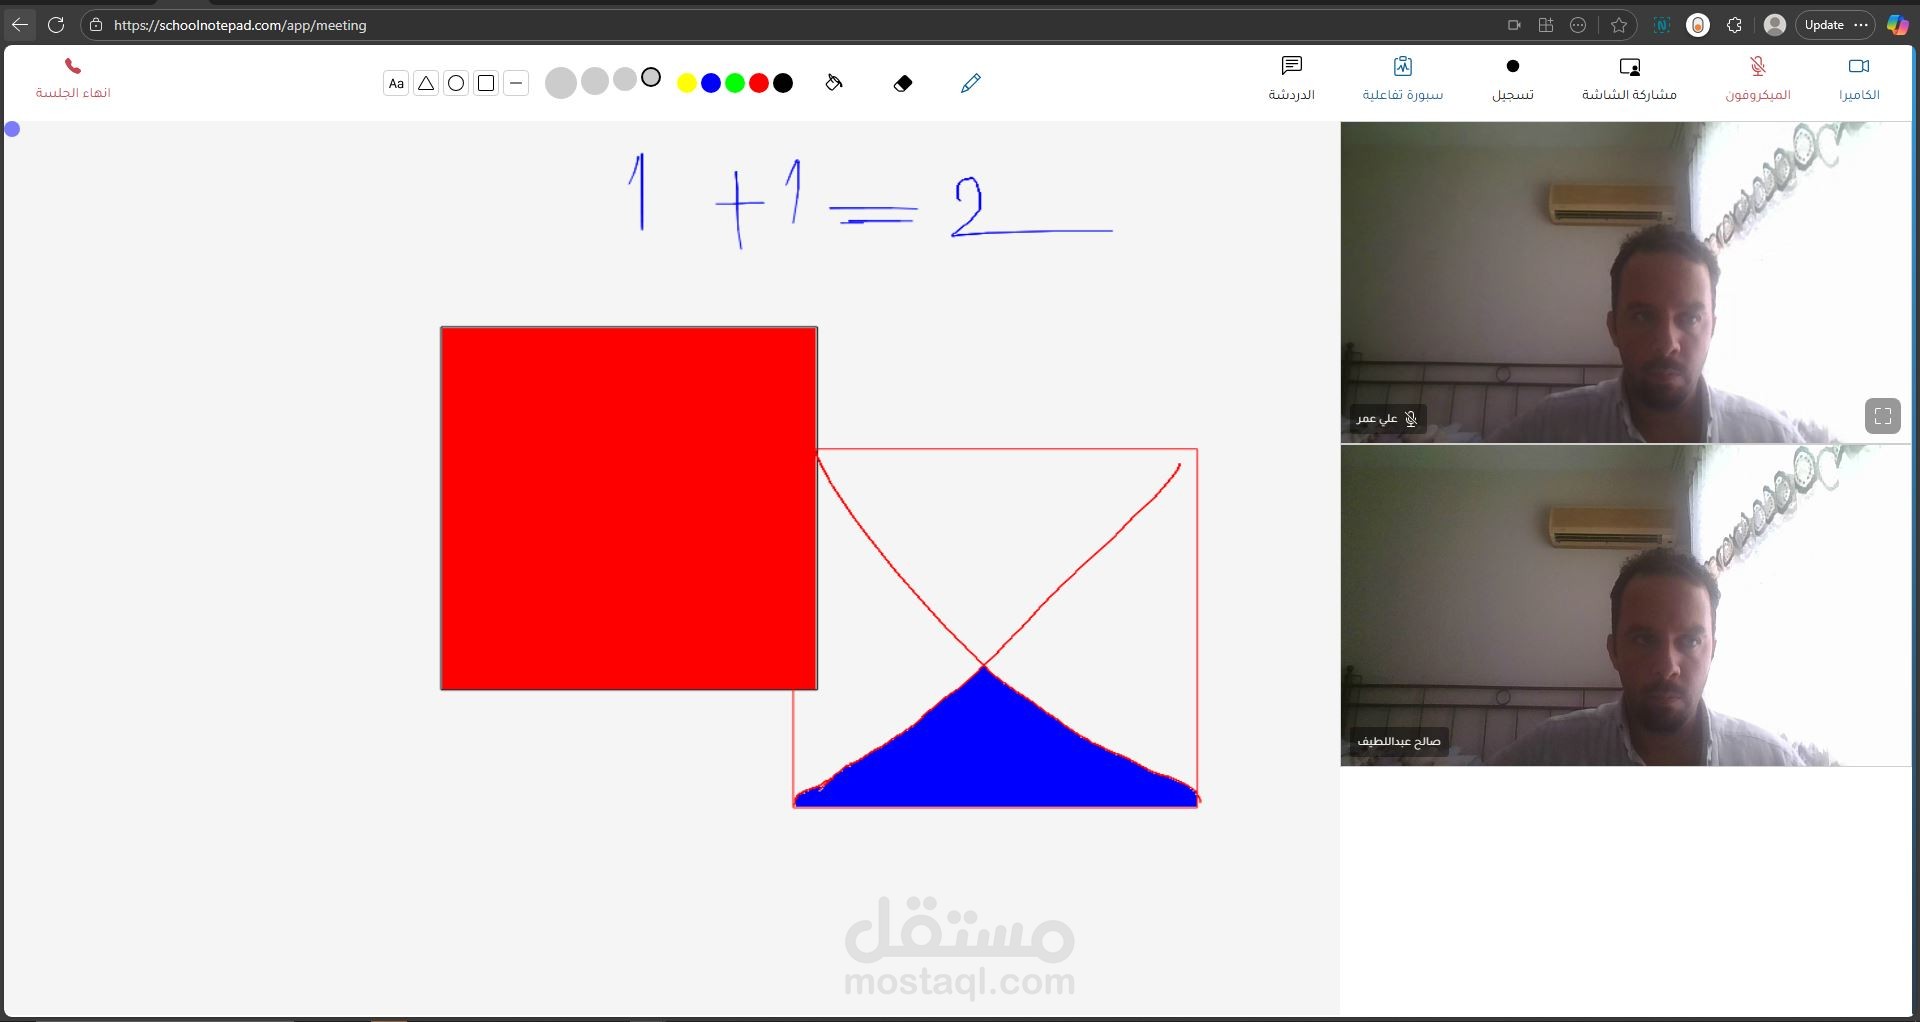Open the browser extensions puzzle icon
Viewport: 1920px width, 1022px height.
[x=1735, y=25]
